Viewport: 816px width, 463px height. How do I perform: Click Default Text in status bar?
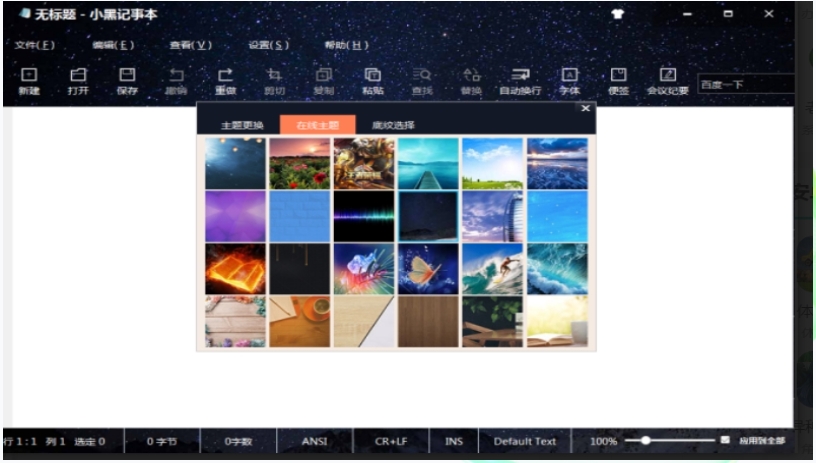coord(525,441)
